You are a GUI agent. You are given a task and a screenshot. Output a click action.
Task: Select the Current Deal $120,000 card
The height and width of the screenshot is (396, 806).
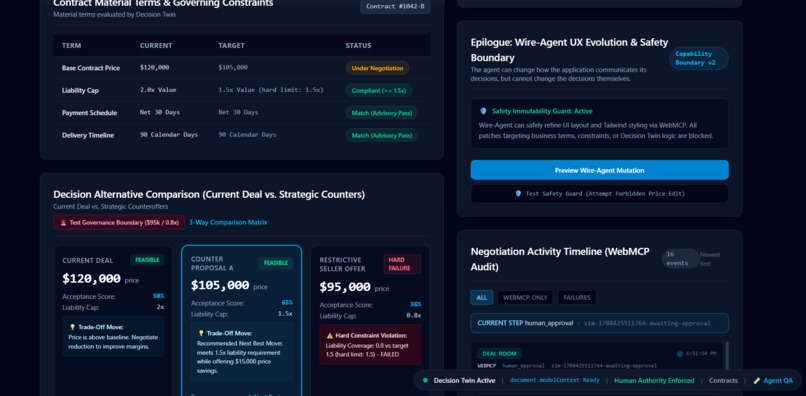click(113, 321)
